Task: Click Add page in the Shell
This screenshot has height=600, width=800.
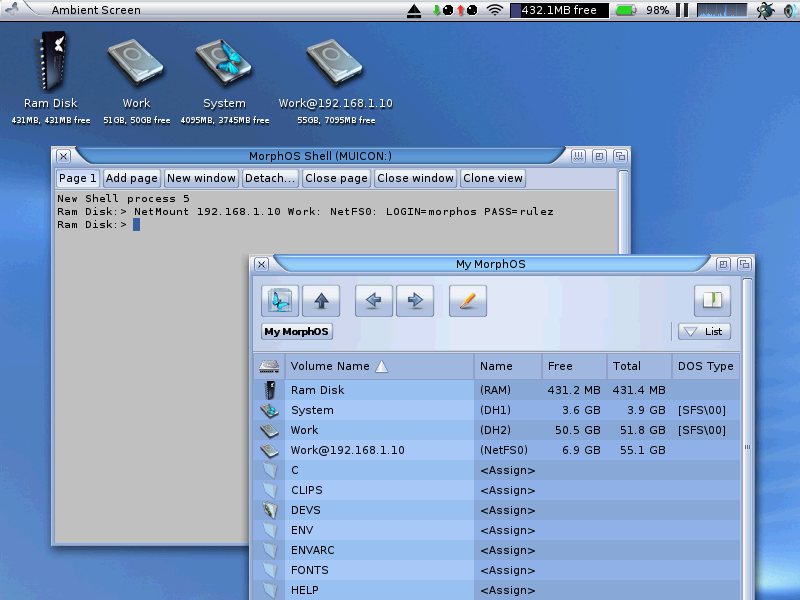Action: click(132, 178)
